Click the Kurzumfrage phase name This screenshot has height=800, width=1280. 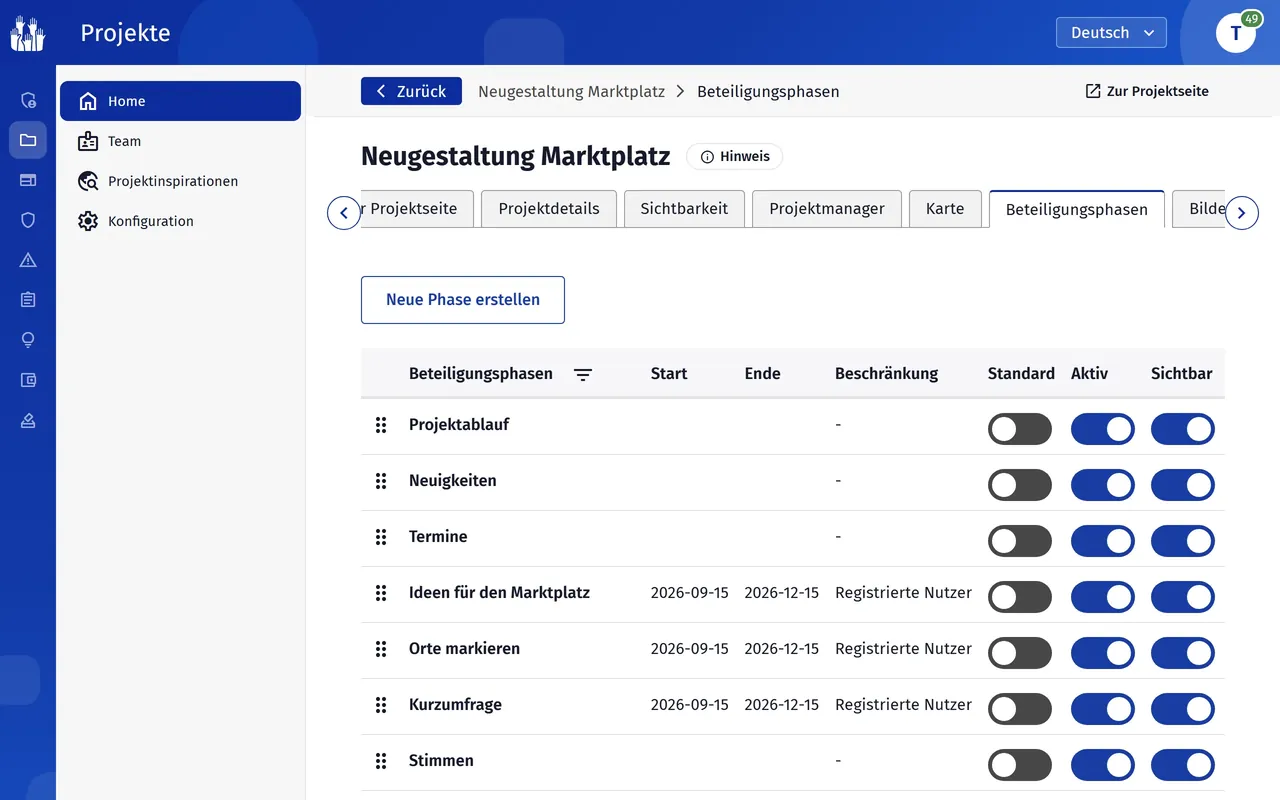tap(455, 705)
